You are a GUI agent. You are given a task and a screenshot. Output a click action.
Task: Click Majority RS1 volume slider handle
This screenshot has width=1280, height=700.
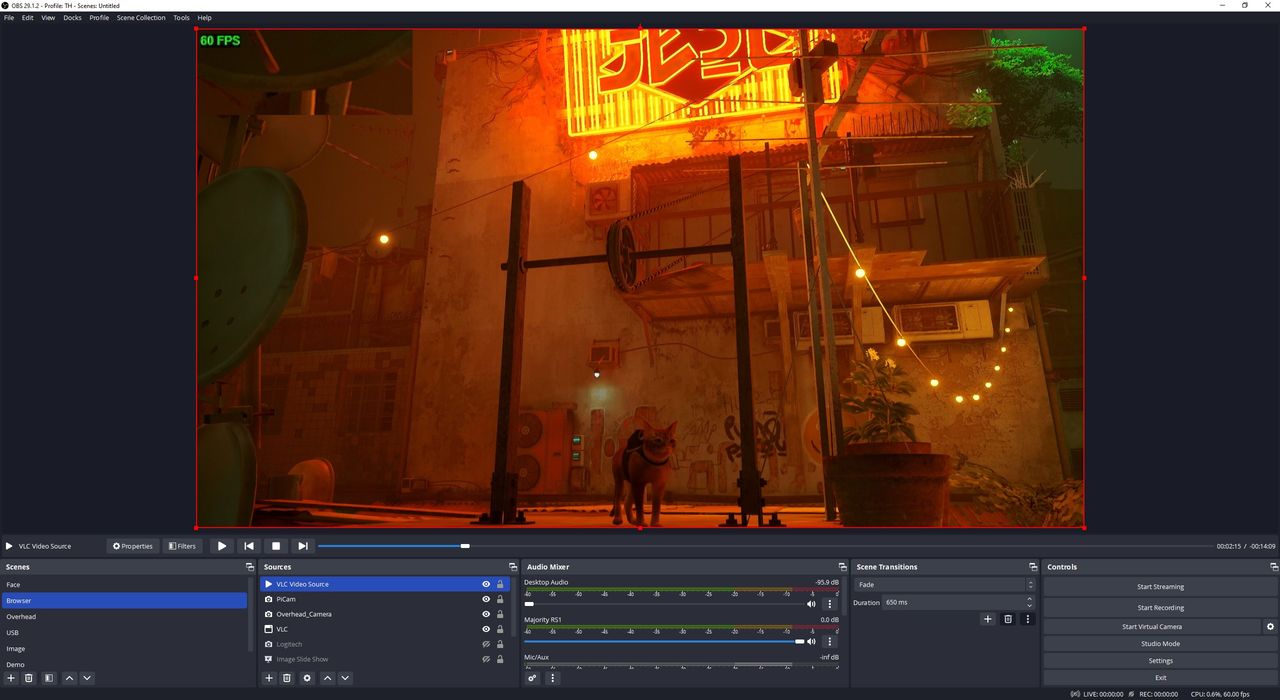click(799, 641)
